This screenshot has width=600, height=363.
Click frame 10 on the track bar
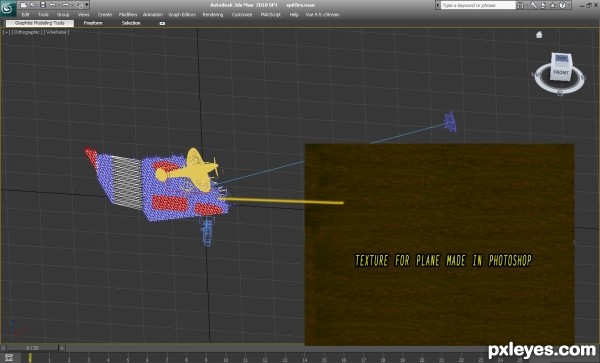(225, 359)
